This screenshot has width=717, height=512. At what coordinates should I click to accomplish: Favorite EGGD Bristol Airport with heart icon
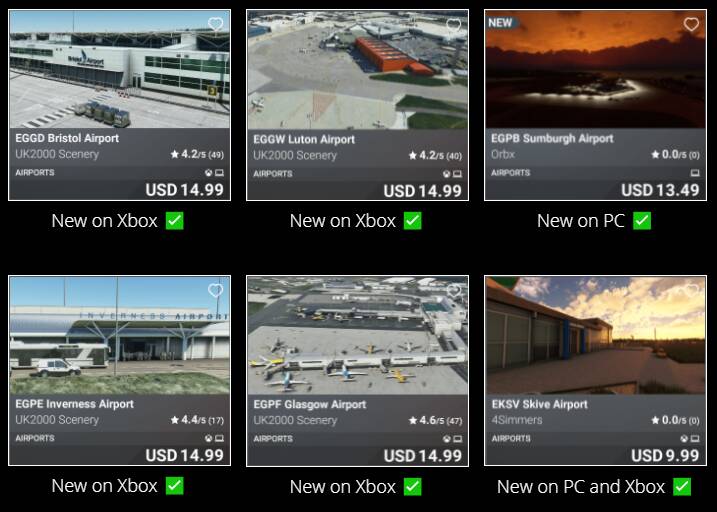215,24
